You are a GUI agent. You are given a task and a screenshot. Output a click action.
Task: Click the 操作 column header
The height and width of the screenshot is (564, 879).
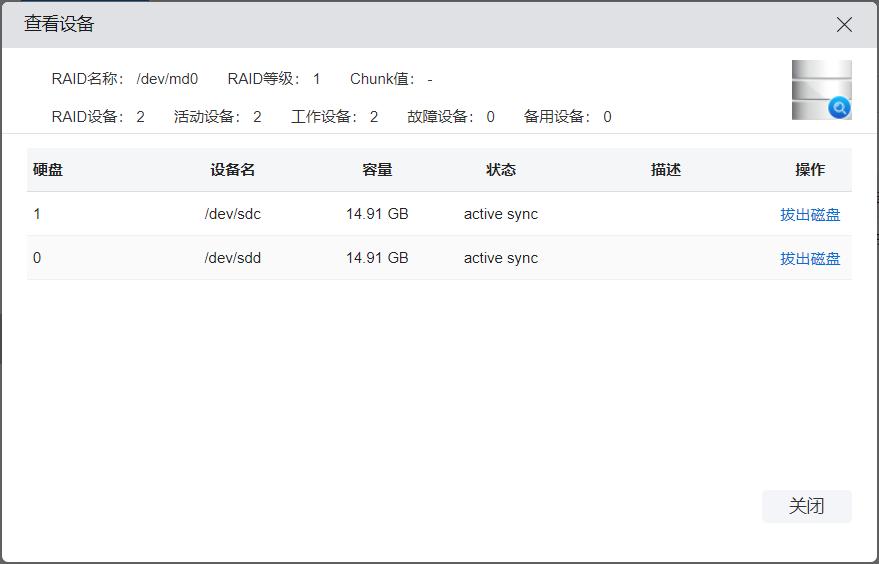809,170
